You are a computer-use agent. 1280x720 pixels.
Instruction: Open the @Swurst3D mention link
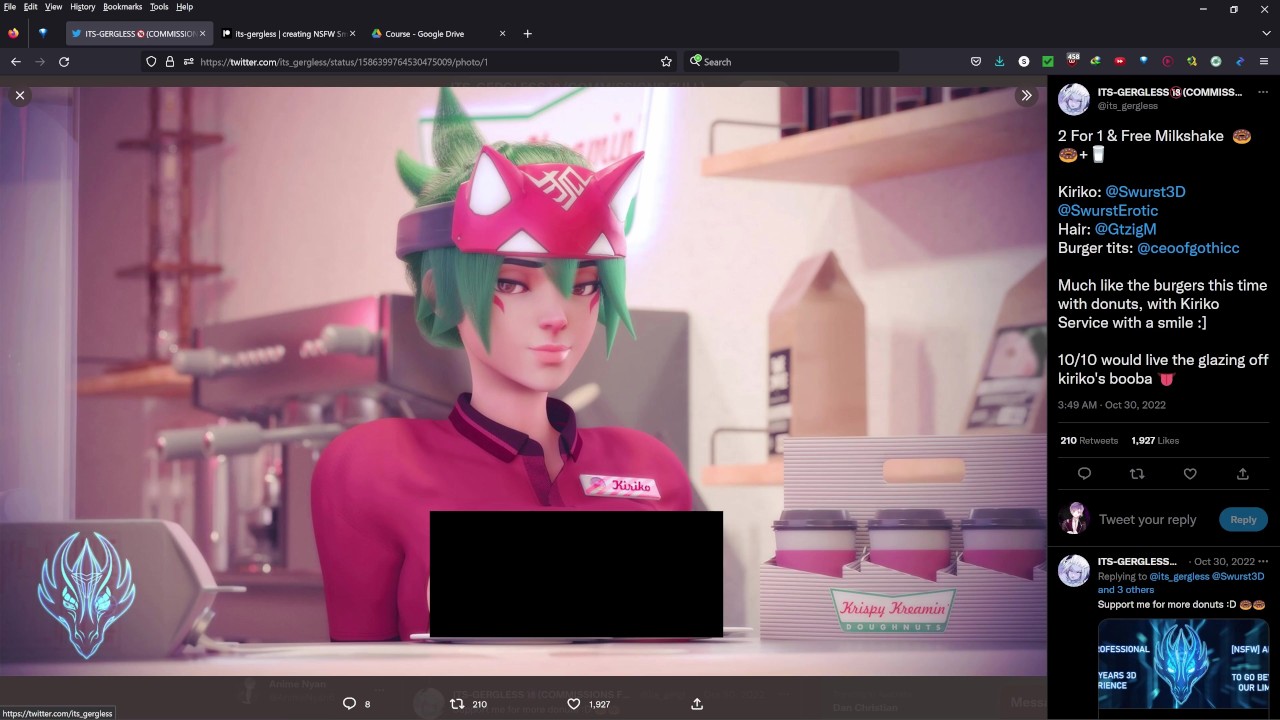point(1145,192)
